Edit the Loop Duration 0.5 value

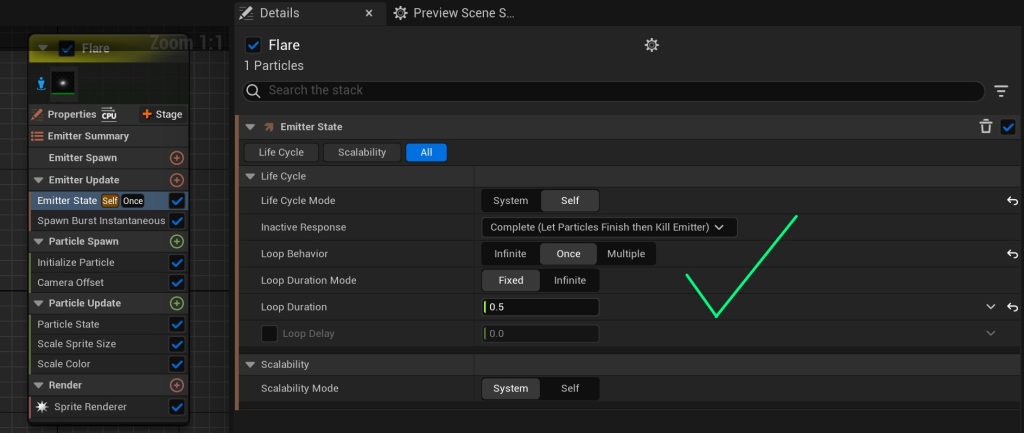coord(540,307)
